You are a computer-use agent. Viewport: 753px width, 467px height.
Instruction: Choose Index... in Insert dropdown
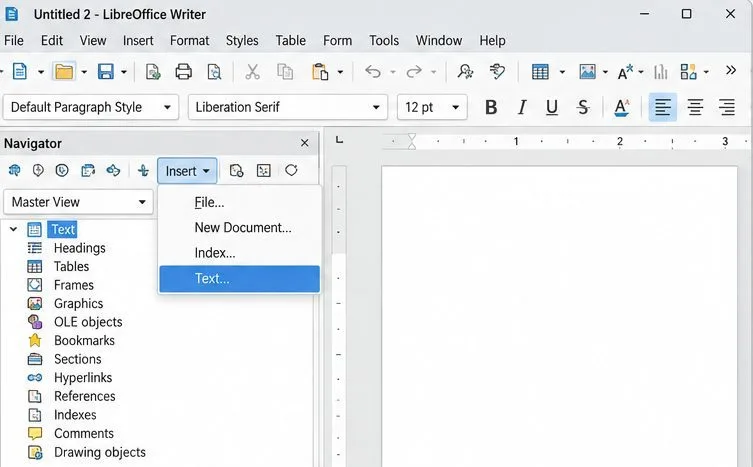239,253
